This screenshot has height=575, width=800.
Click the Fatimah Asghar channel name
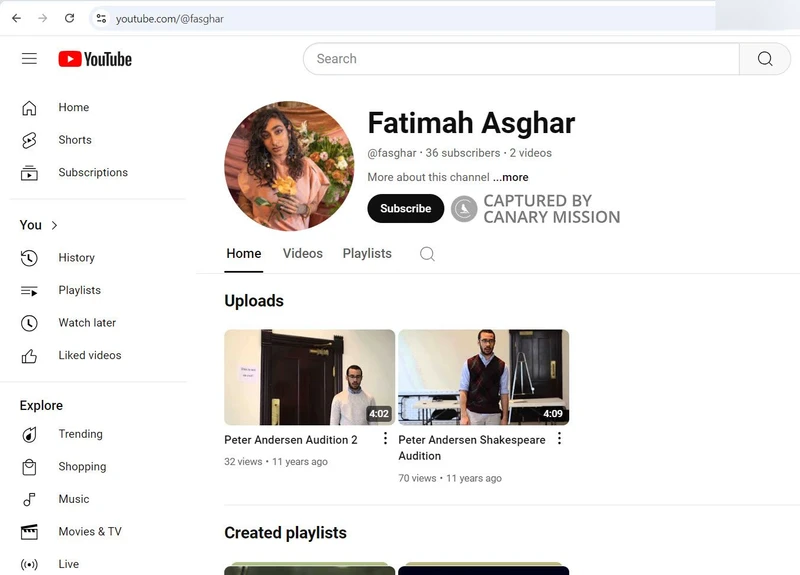click(471, 123)
